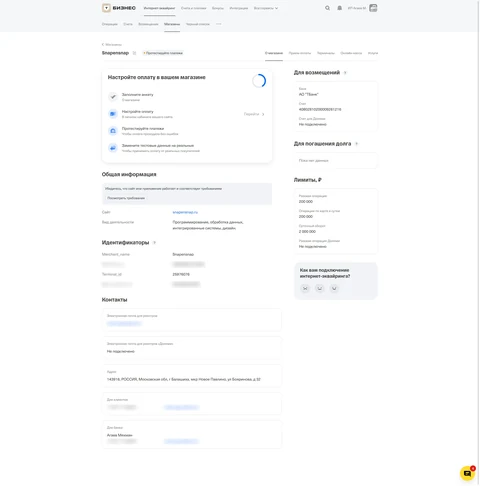
Task: Click help icon beside 'Для погашения долга'
Action: 356,144
